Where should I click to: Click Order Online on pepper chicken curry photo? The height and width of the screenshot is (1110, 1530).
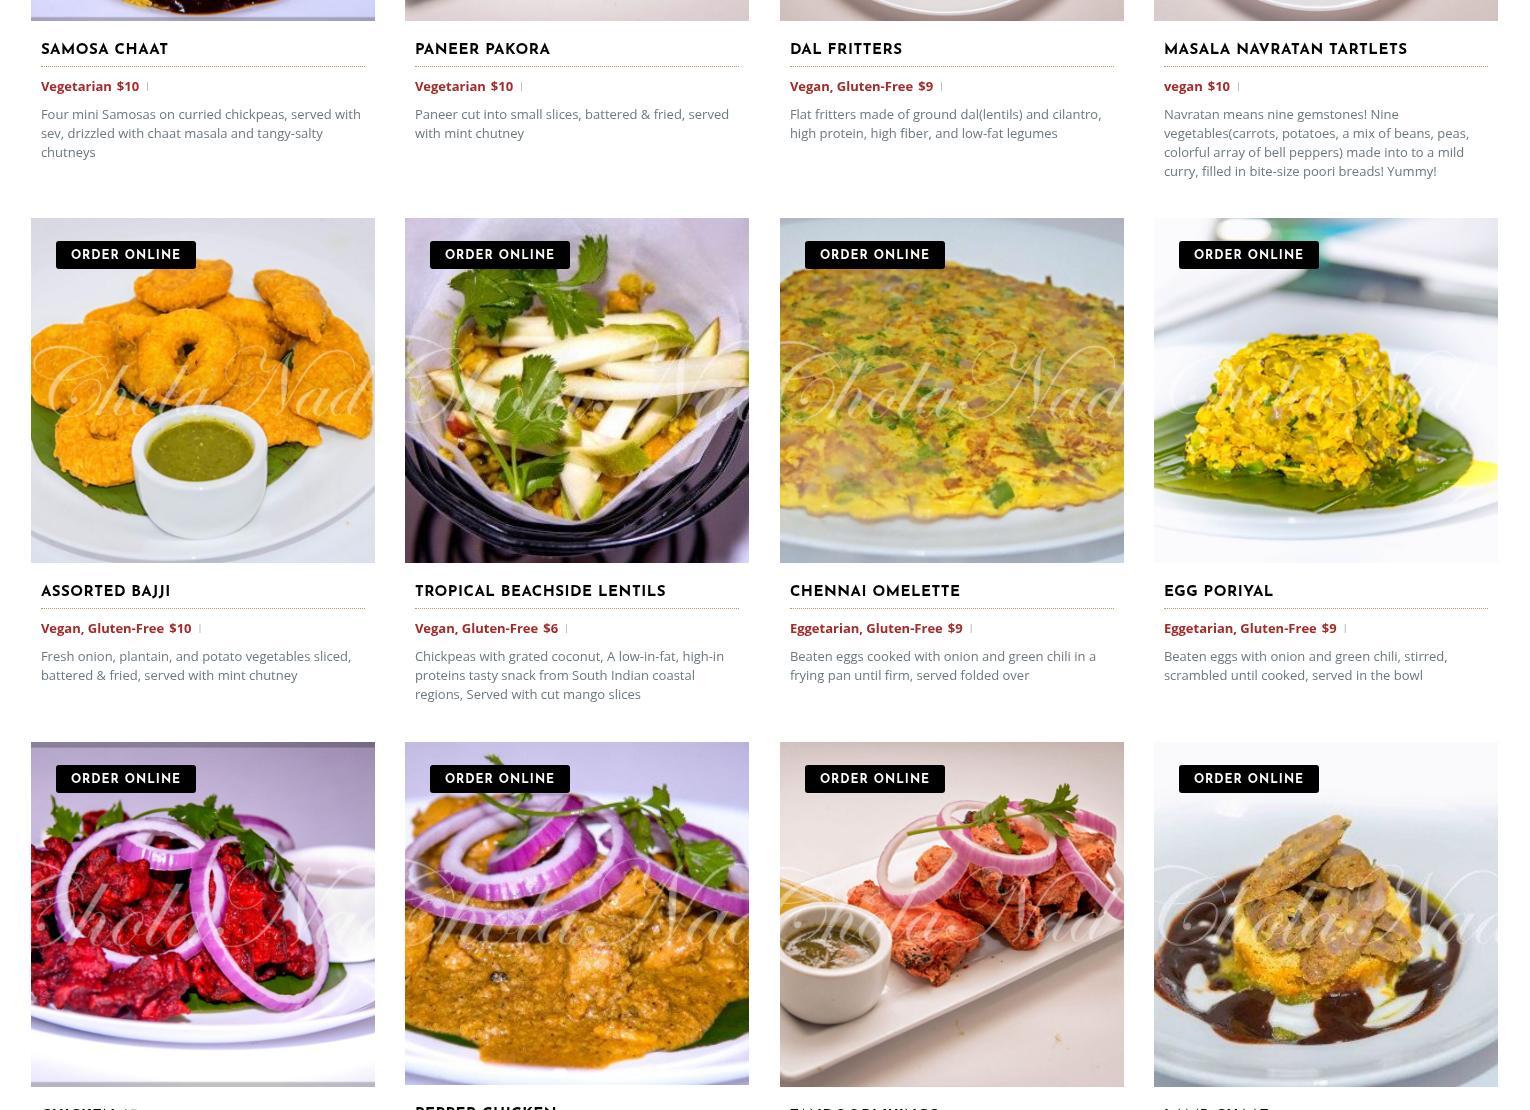point(500,779)
